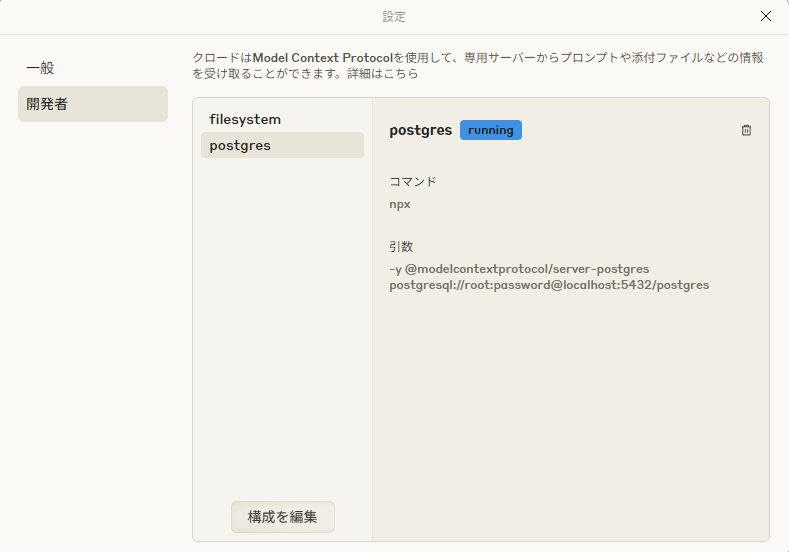Click the postgres heading in detail panel
Image resolution: width=789 pixels, height=552 pixels.
(420, 130)
